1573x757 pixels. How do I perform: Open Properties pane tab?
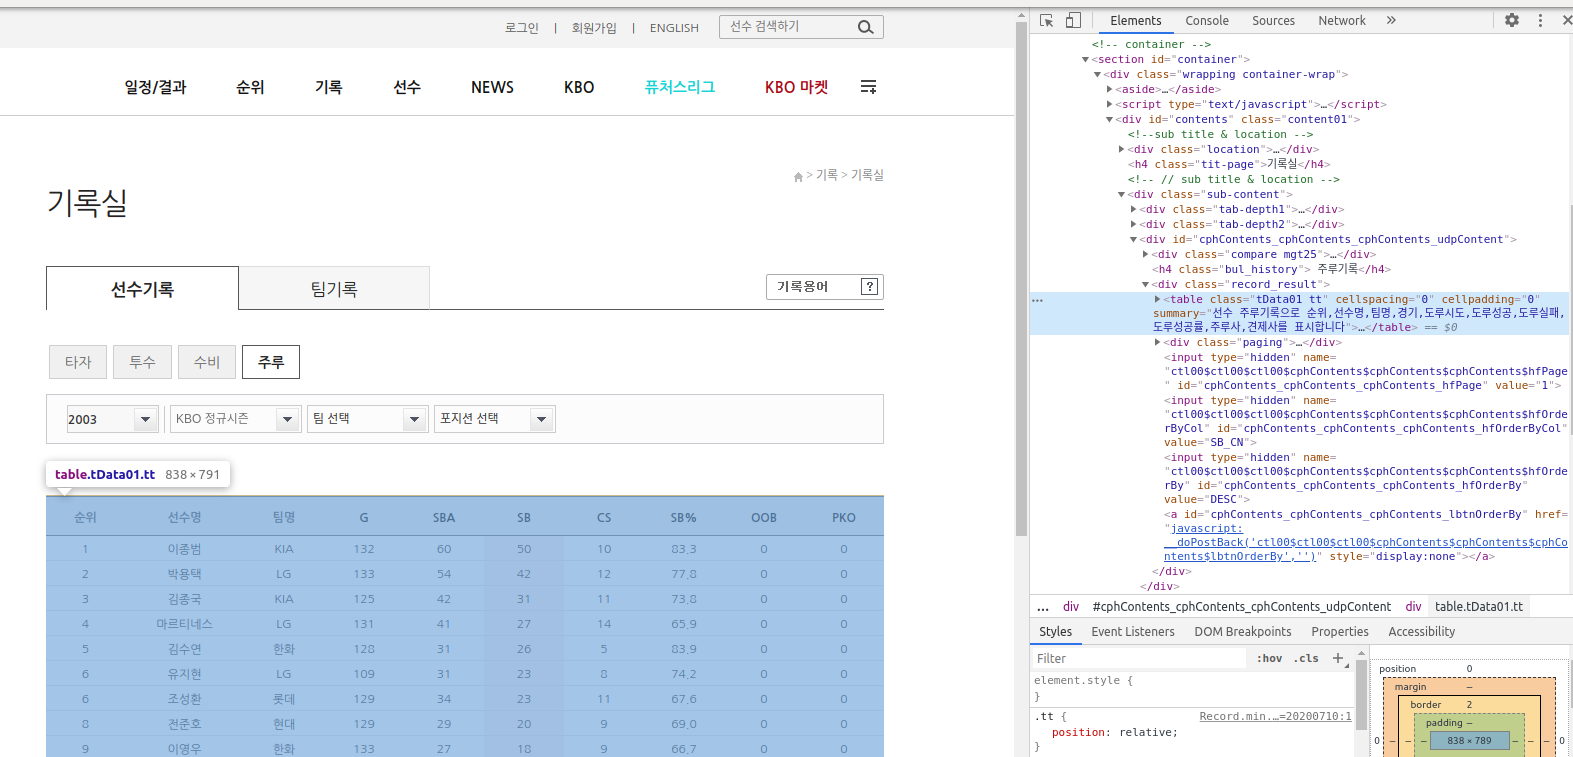(x=1340, y=632)
